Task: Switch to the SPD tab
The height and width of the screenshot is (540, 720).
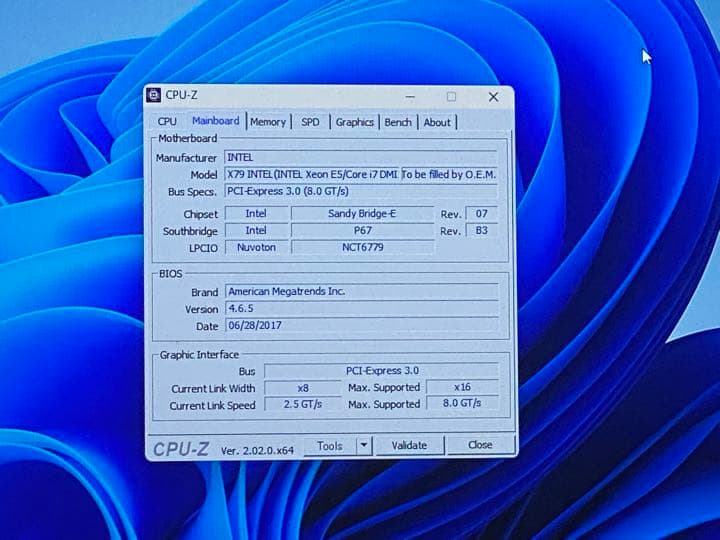Action: pos(310,122)
